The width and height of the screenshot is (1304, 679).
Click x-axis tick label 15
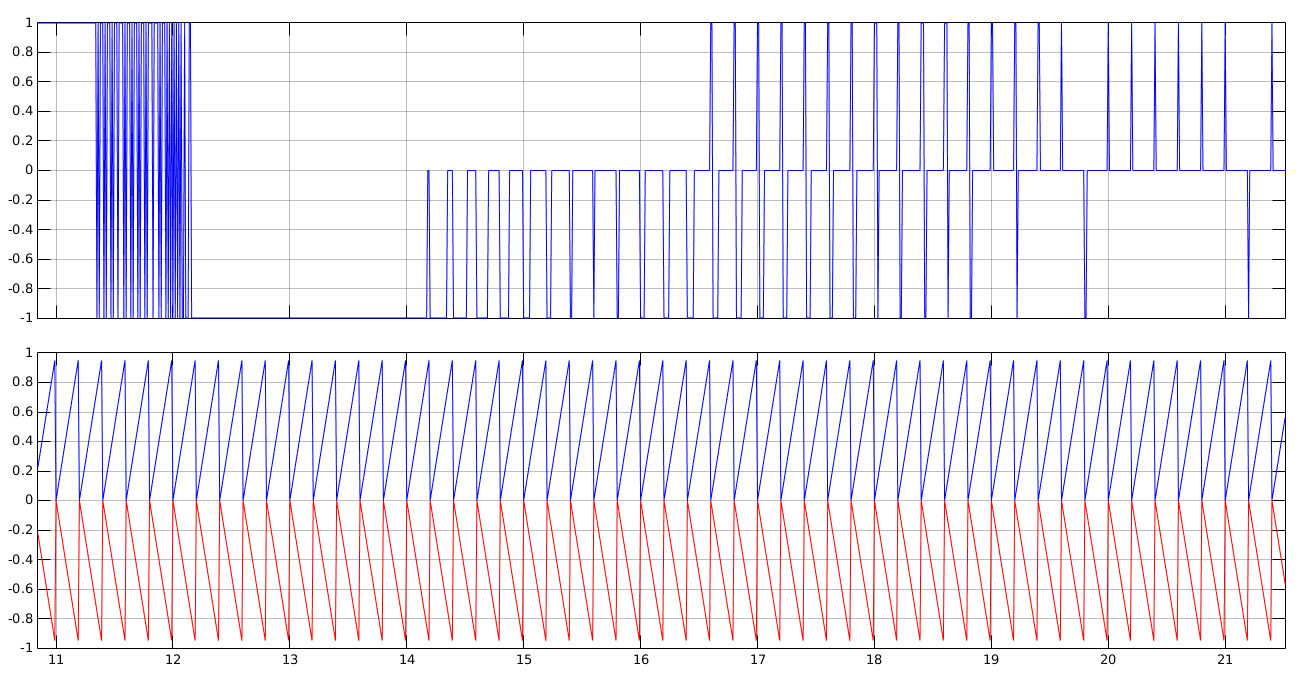point(524,661)
